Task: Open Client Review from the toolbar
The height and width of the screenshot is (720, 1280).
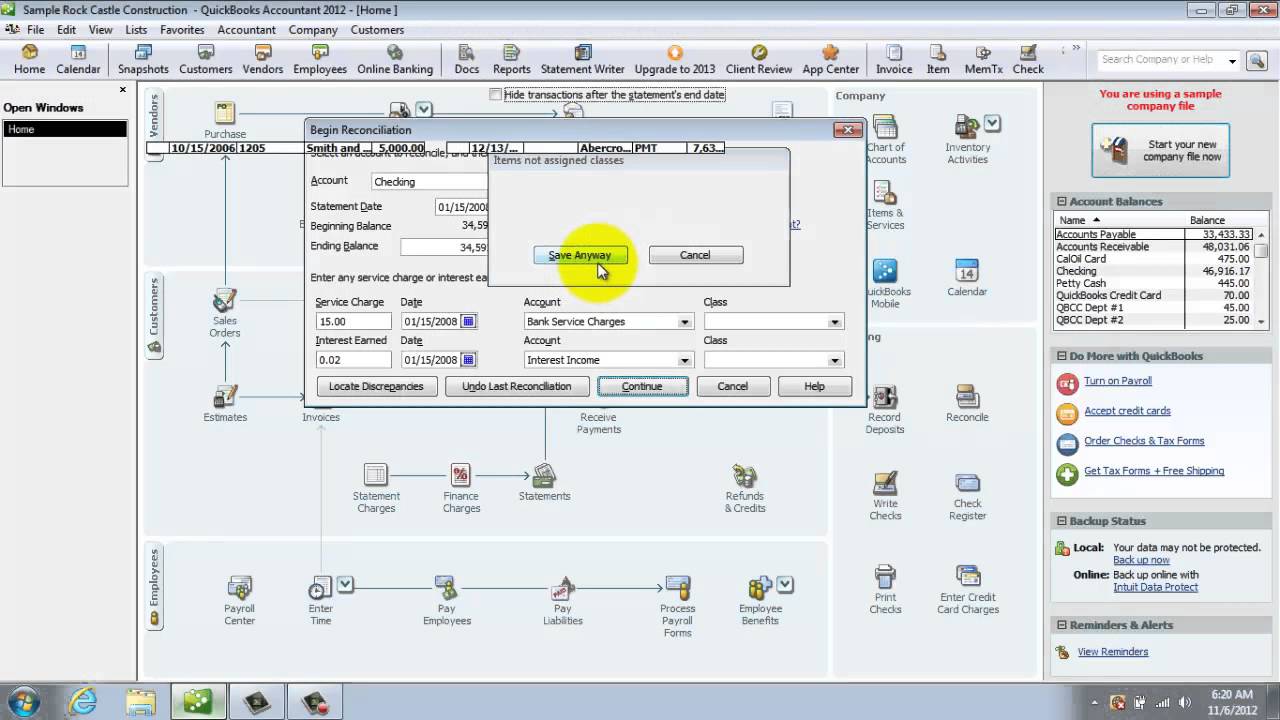Action: point(759,60)
